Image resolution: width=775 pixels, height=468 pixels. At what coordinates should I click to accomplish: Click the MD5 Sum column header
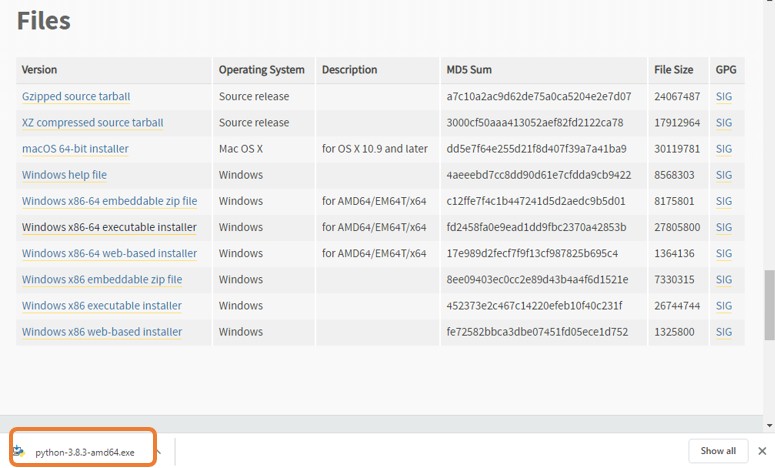coord(469,70)
